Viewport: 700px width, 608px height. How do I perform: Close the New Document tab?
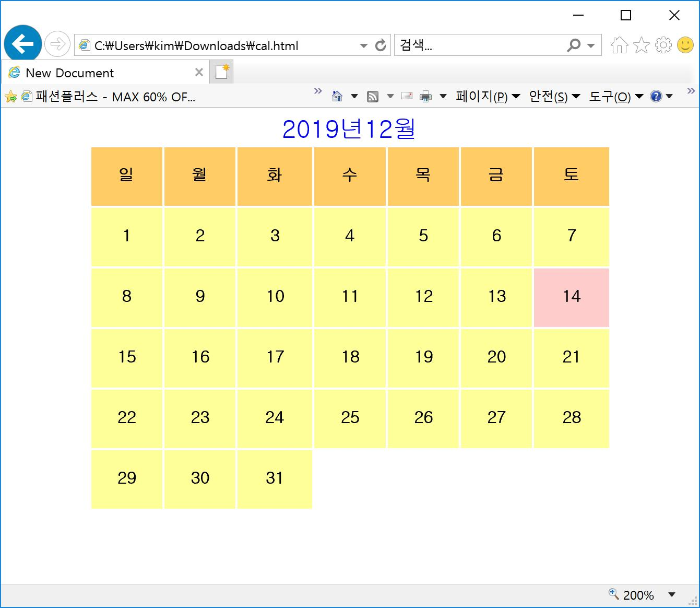pyautogui.click(x=199, y=72)
